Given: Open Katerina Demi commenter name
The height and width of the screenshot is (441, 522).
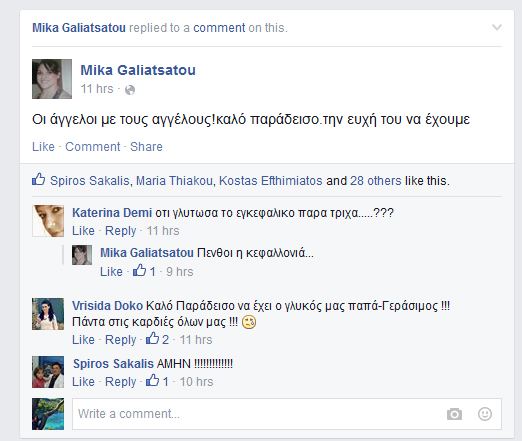Looking at the screenshot, I should [112, 213].
